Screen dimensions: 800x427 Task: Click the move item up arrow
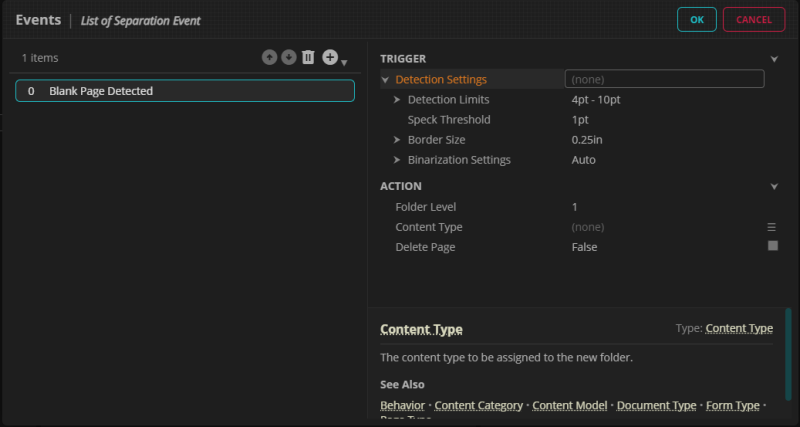[269, 58]
